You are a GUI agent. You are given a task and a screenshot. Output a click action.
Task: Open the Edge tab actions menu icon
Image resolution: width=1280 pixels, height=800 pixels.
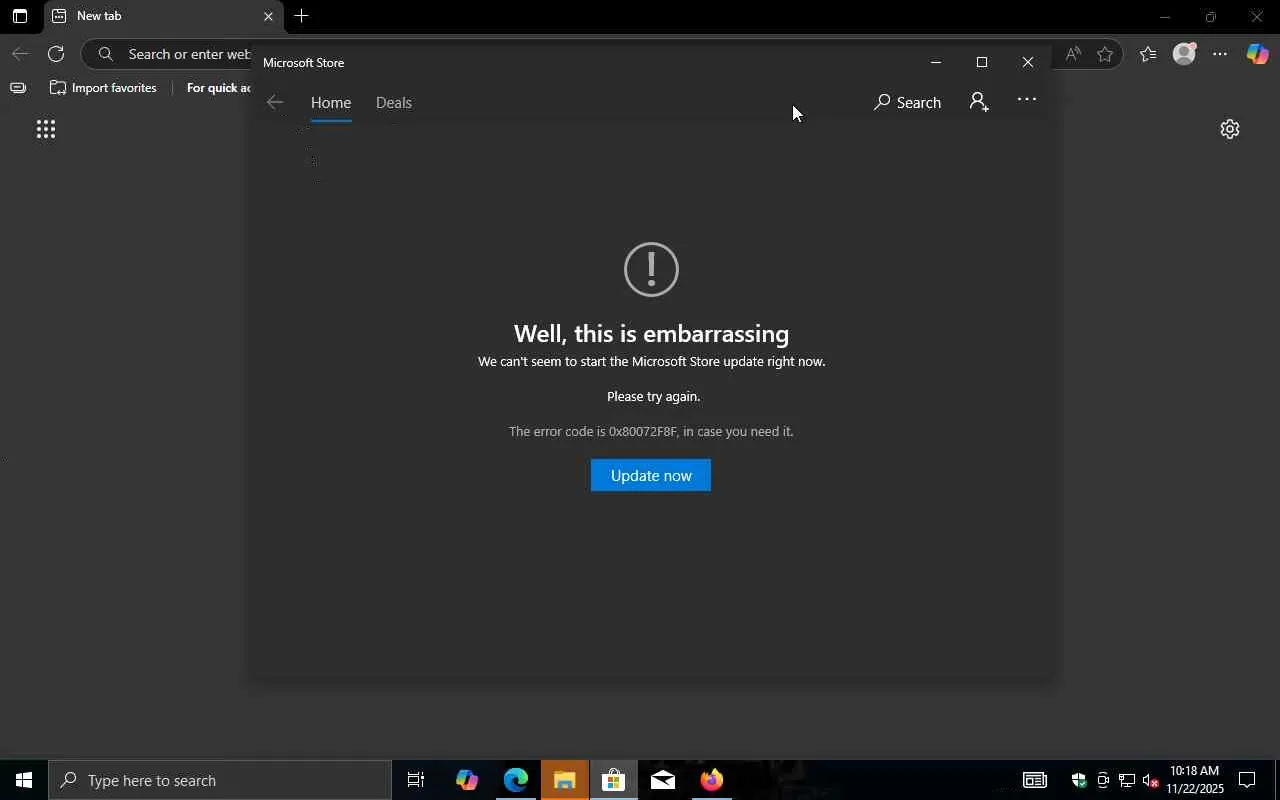coord(19,16)
